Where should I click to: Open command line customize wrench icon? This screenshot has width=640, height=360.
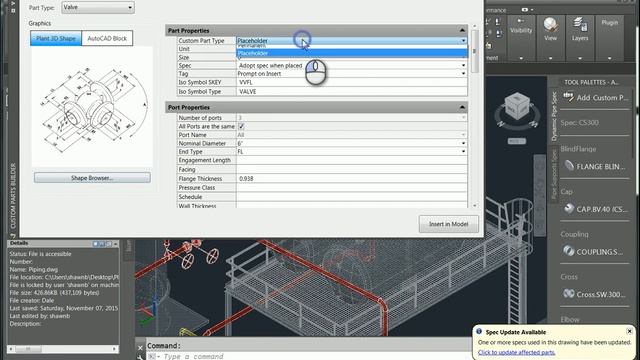pyautogui.click(x=140, y=357)
